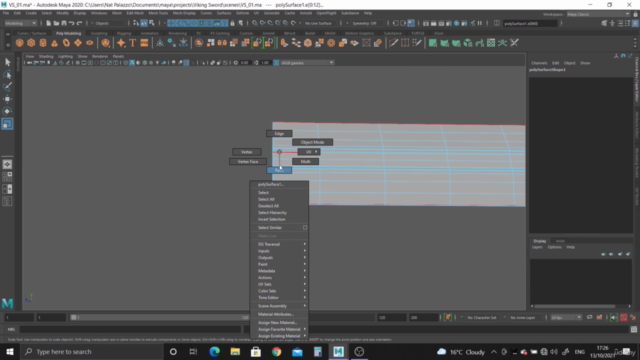Activate the Move tool in toolbox
This screenshot has height=360, width=640.
point(7,99)
